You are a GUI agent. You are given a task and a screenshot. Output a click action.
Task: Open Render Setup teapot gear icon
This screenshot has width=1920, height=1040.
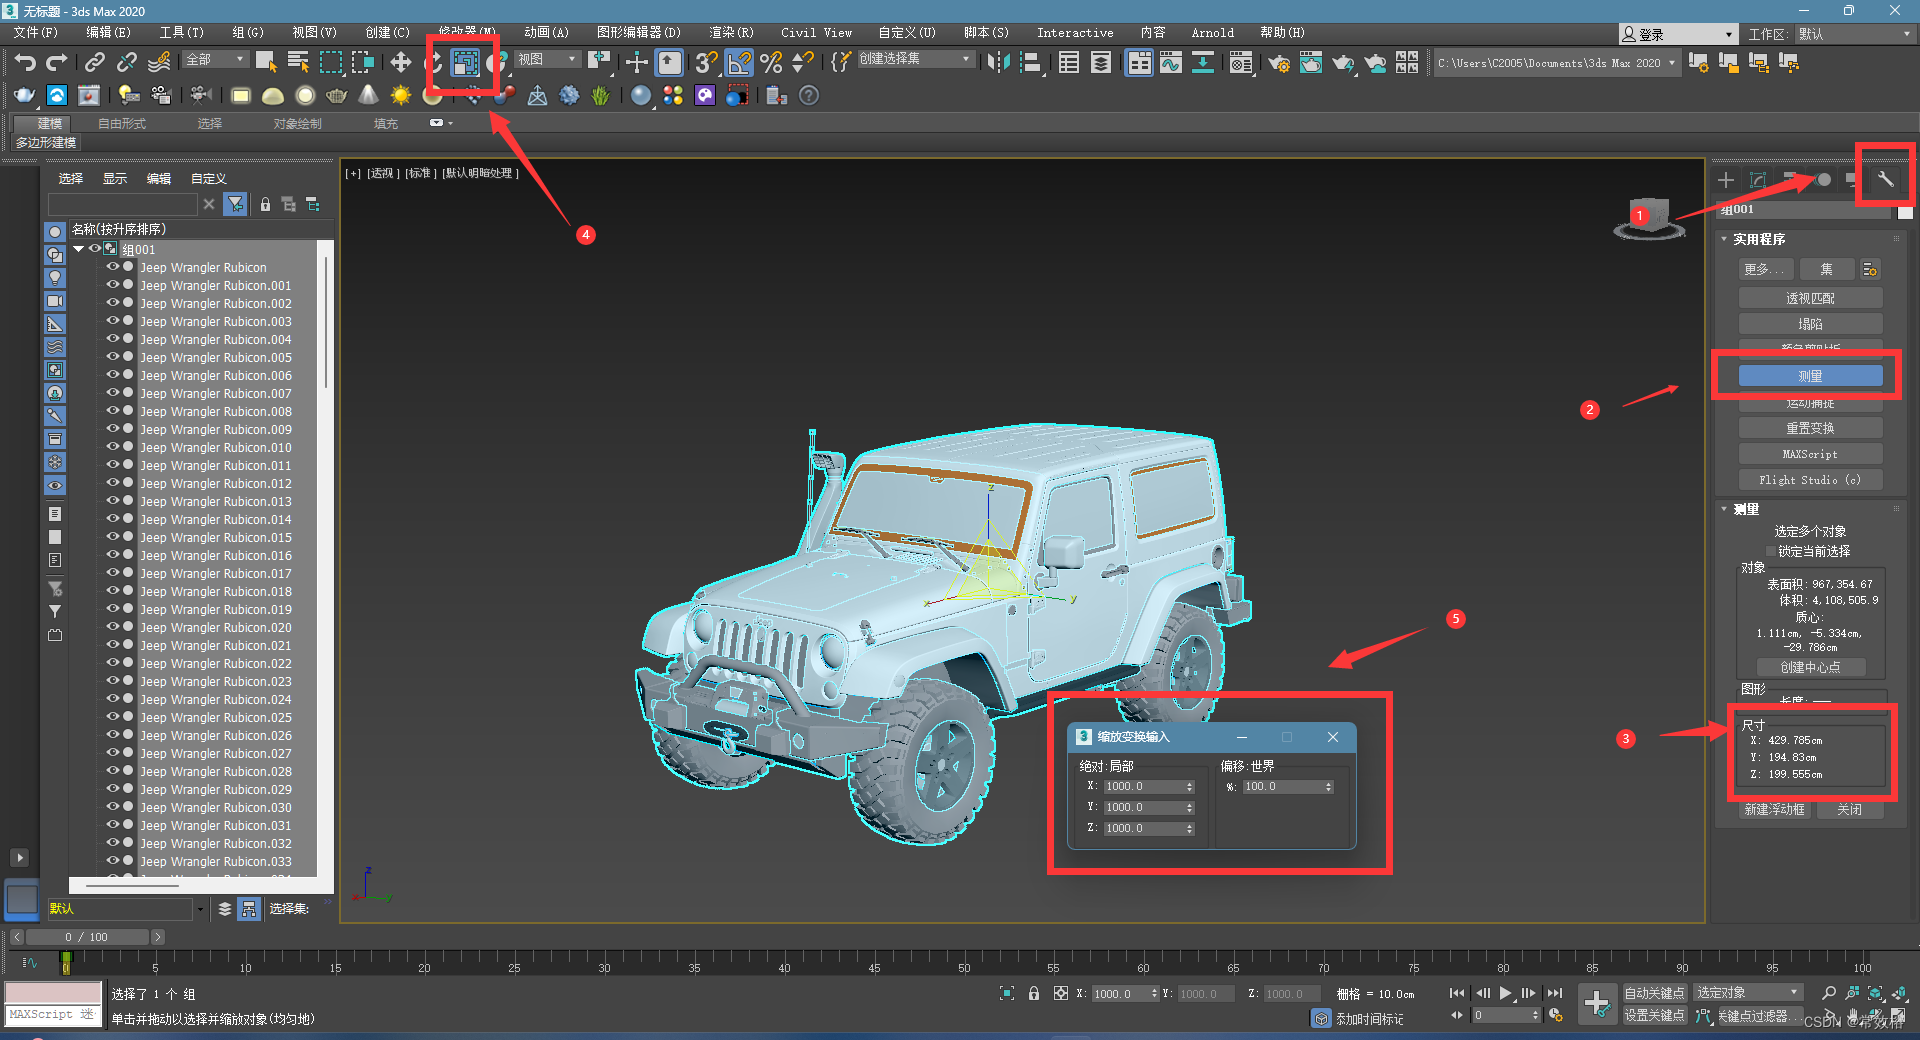[x=1279, y=63]
